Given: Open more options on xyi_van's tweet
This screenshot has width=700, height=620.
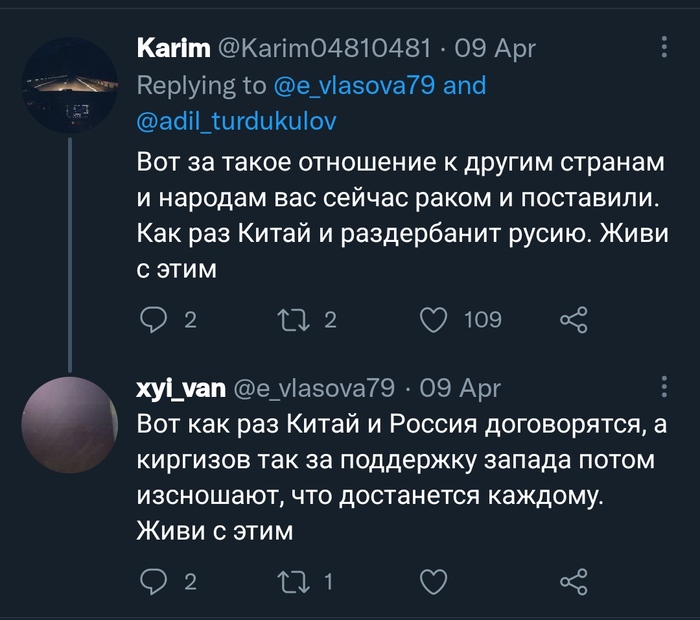Looking at the screenshot, I should [x=666, y=386].
